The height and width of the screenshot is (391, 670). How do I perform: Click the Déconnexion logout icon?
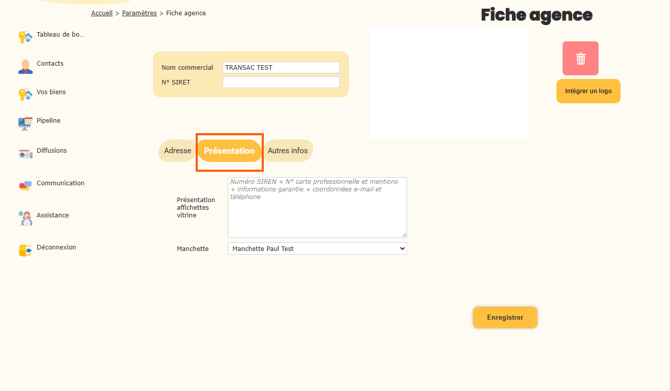point(25,250)
